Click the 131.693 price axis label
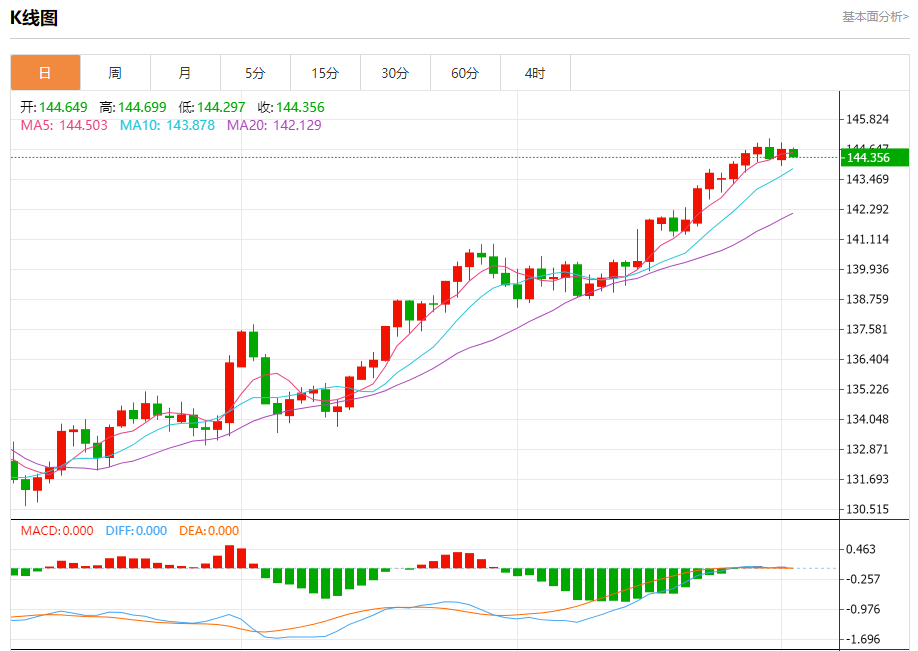The height and width of the screenshot is (651, 918). click(x=868, y=479)
